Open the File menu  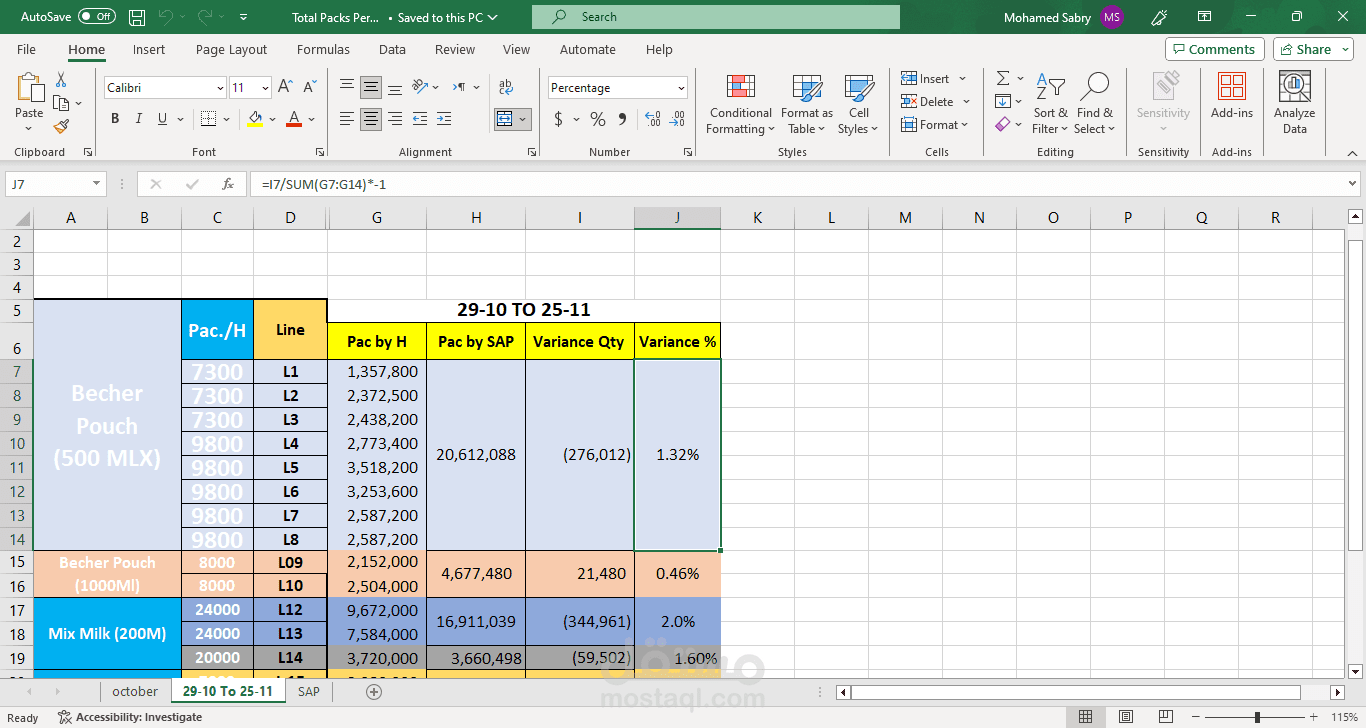[26, 49]
